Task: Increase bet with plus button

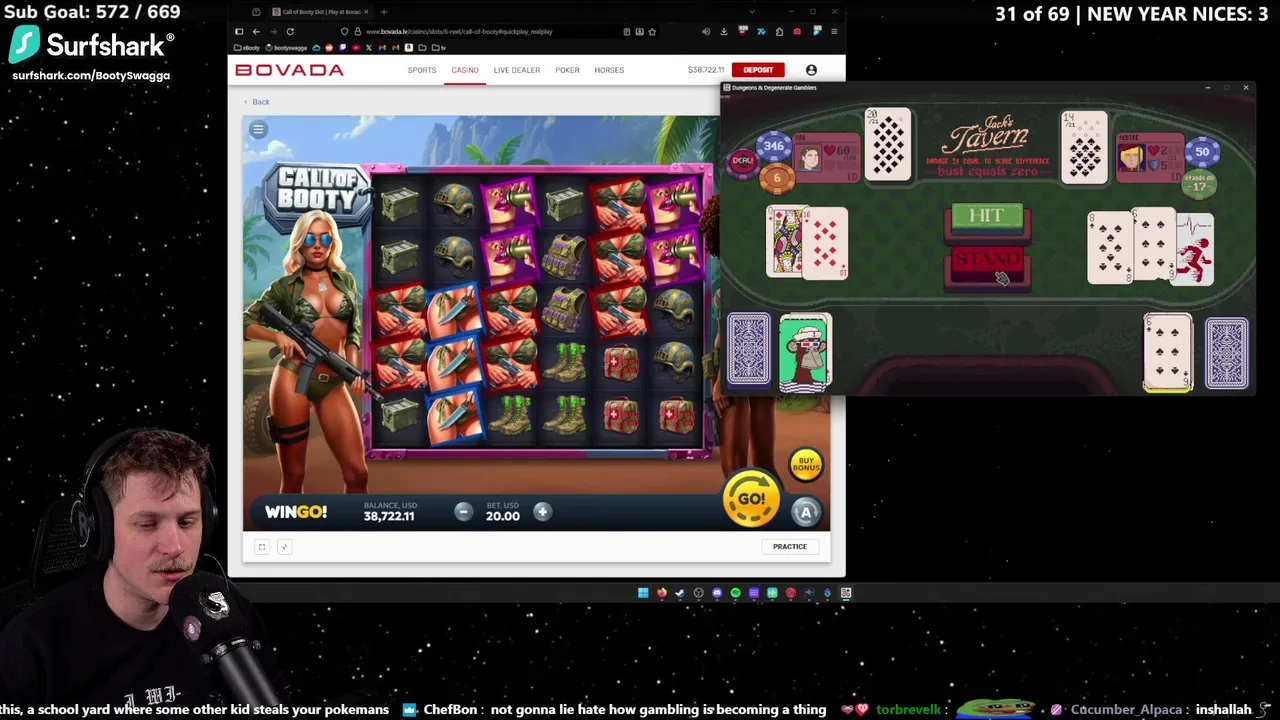Action: (x=542, y=512)
